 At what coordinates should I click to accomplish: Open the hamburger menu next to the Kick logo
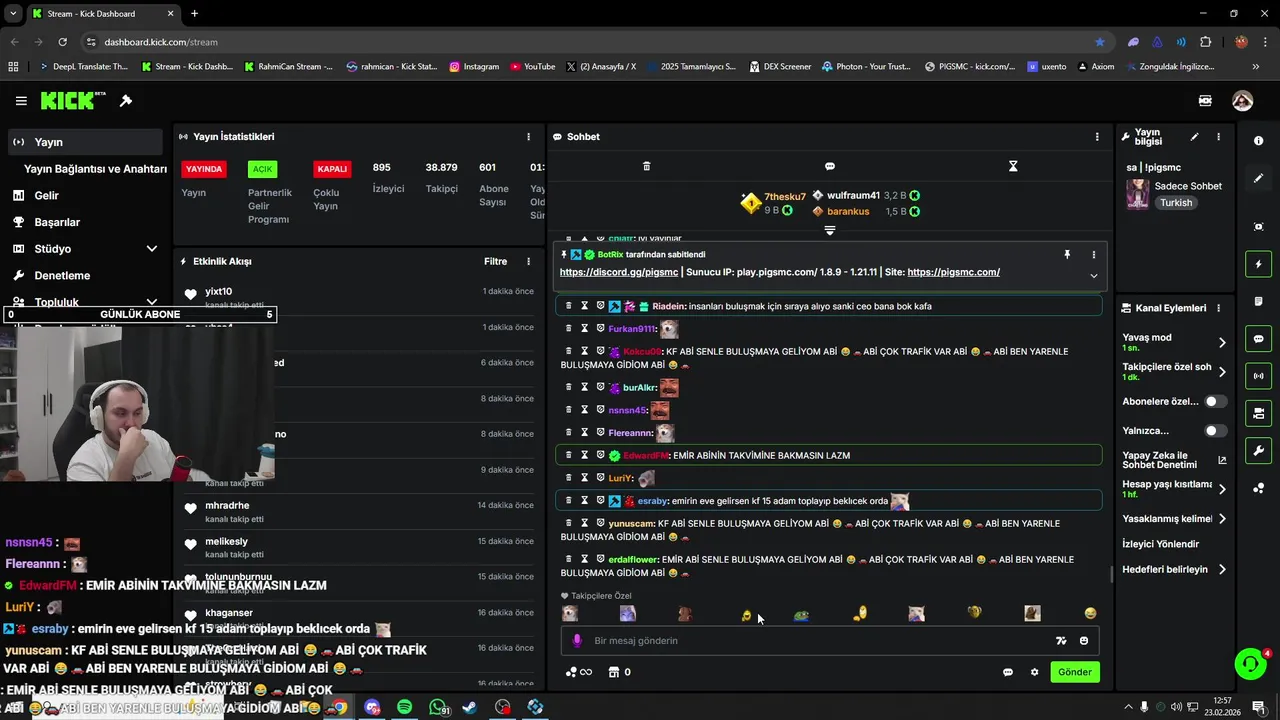coord(21,101)
